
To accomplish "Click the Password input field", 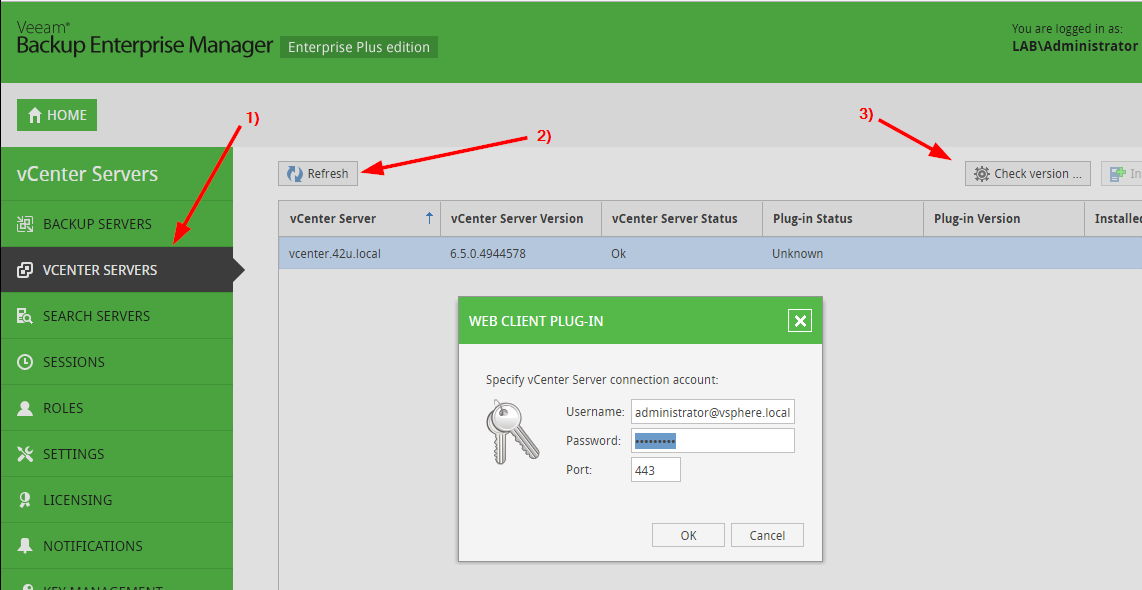I will coord(712,441).
